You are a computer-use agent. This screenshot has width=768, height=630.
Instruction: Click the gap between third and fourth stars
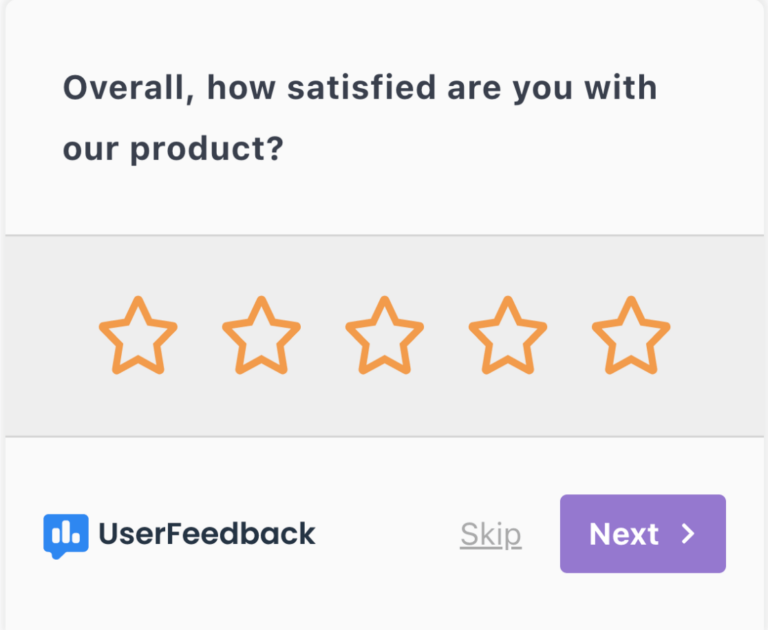[x=446, y=336]
